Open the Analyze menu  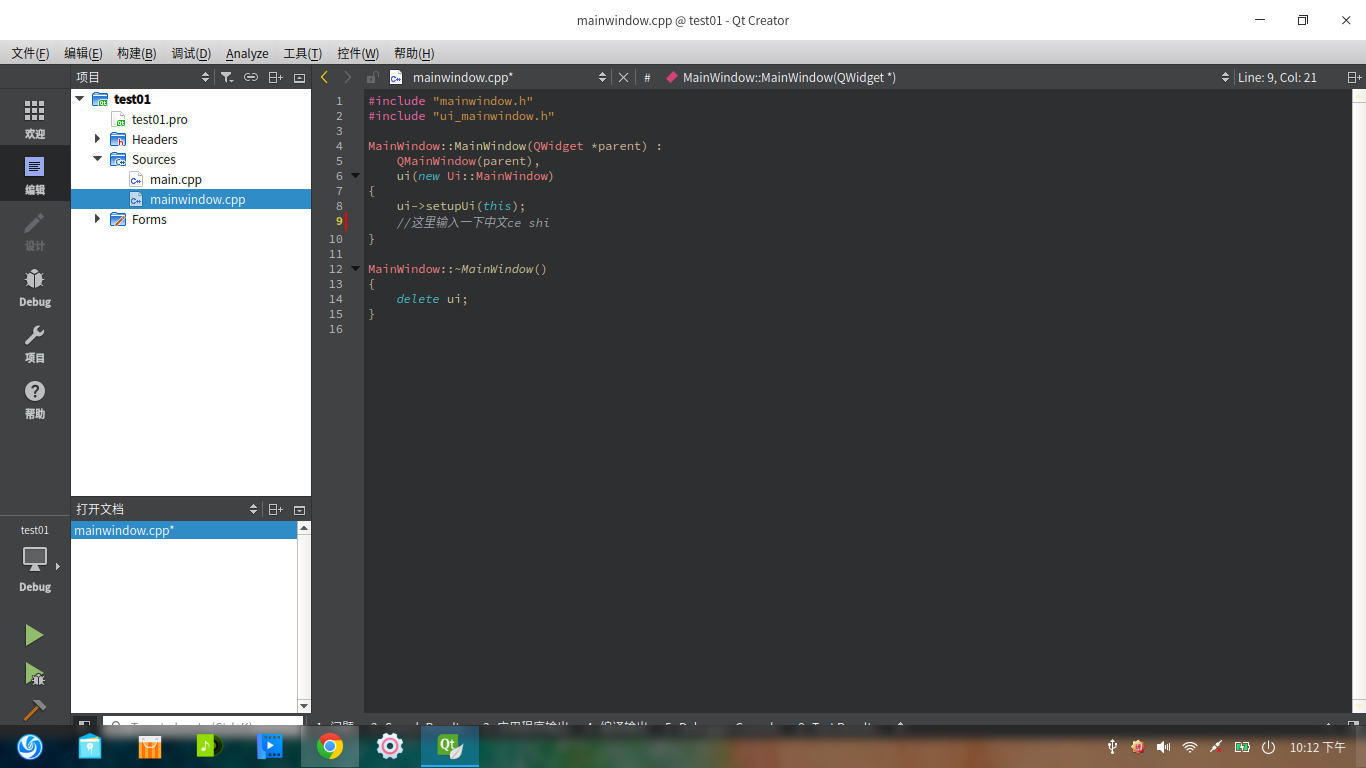tap(247, 53)
